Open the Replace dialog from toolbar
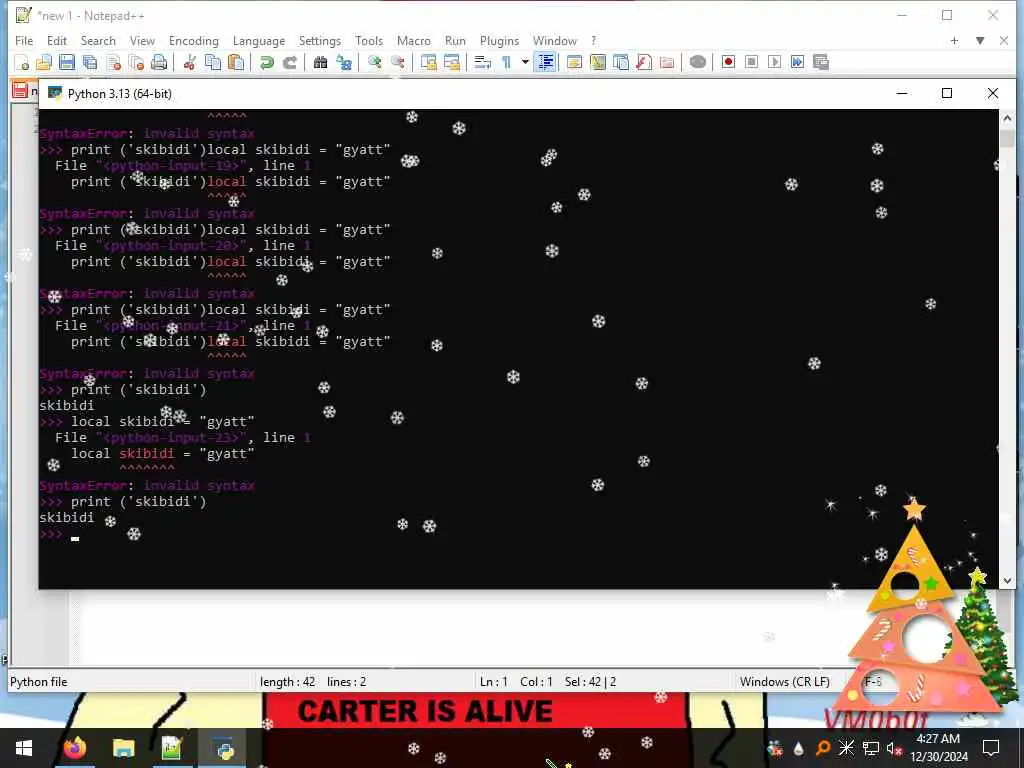The width and height of the screenshot is (1024, 768). click(344, 63)
